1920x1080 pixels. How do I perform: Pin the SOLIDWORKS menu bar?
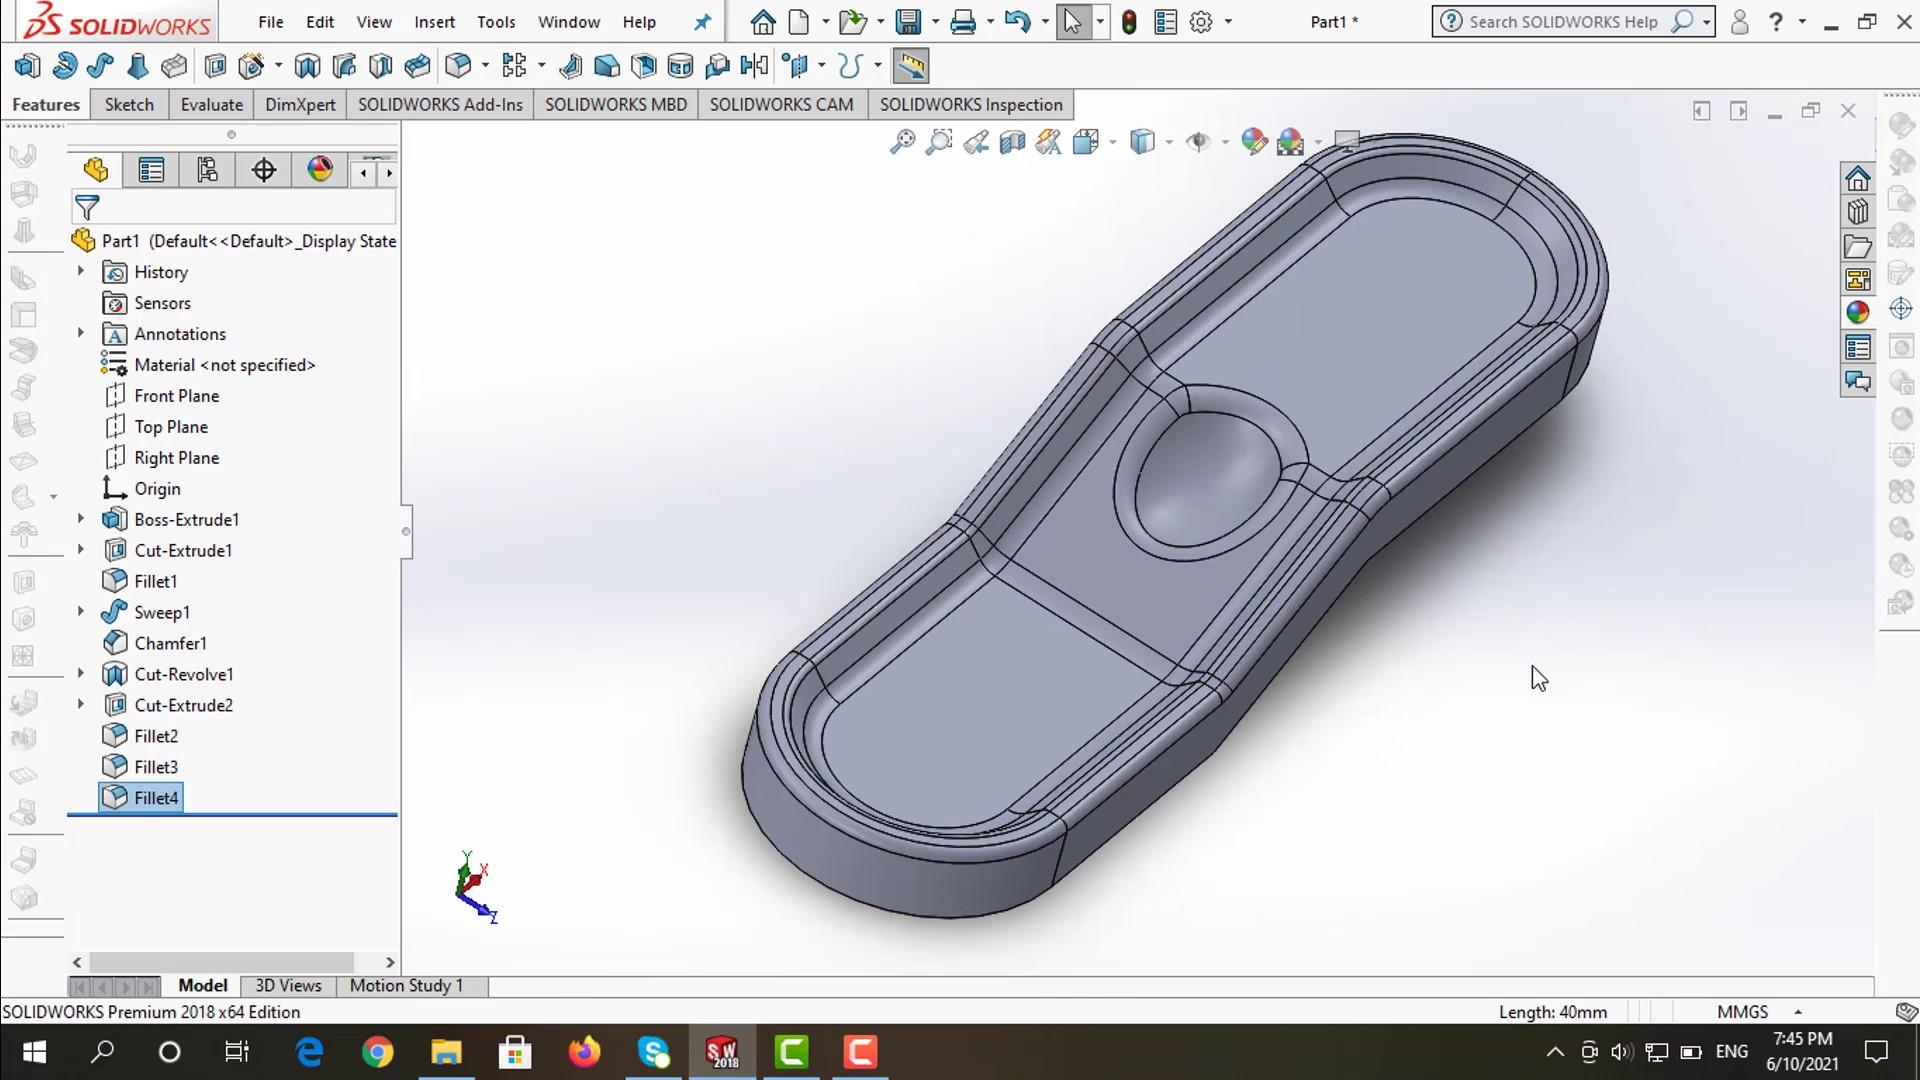point(703,22)
